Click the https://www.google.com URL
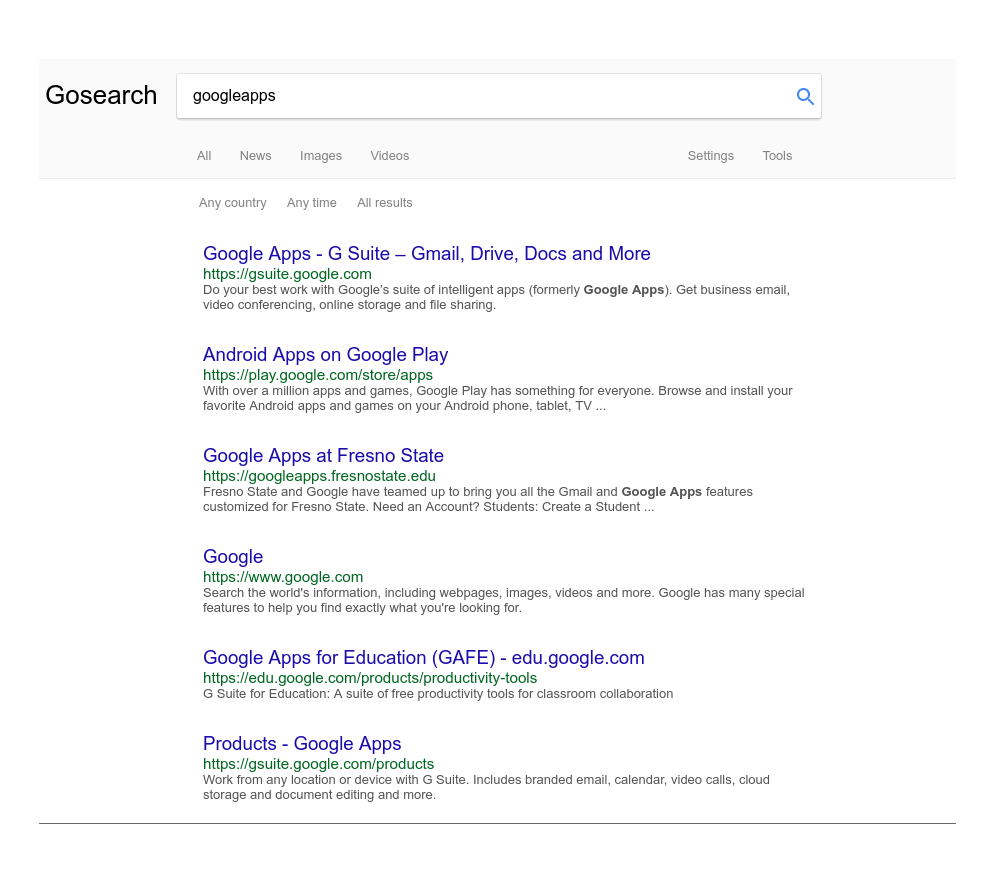Screen dimensions: 996x884 pos(283,577)
